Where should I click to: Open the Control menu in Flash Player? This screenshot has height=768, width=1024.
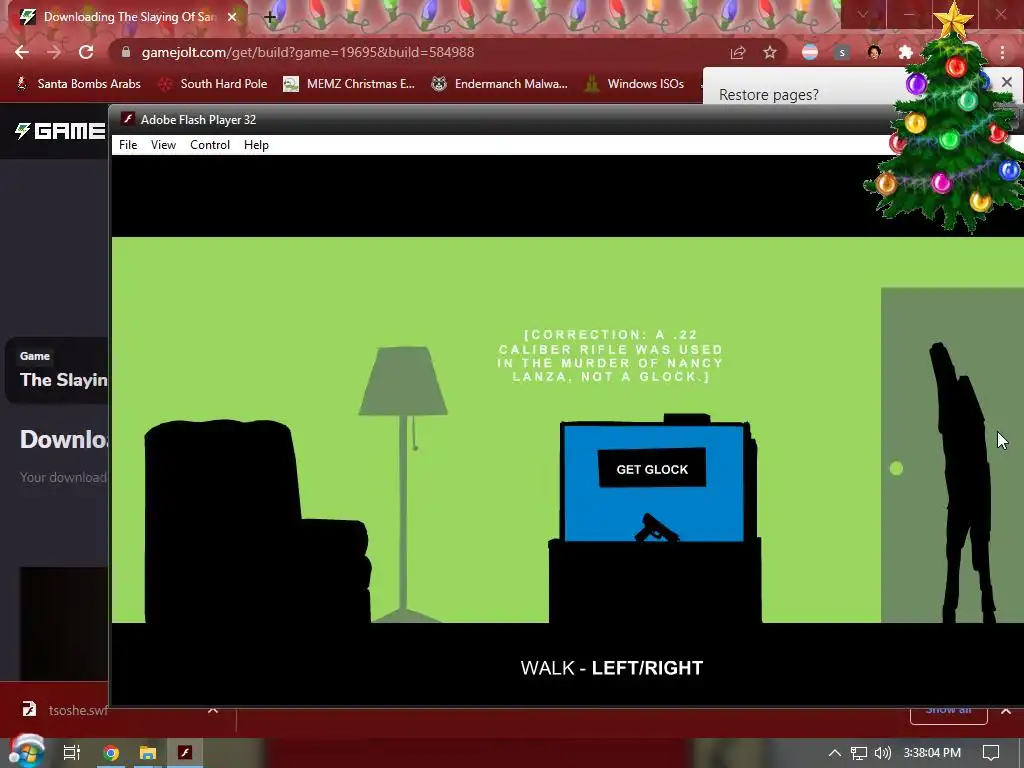[x=210, y=145]
